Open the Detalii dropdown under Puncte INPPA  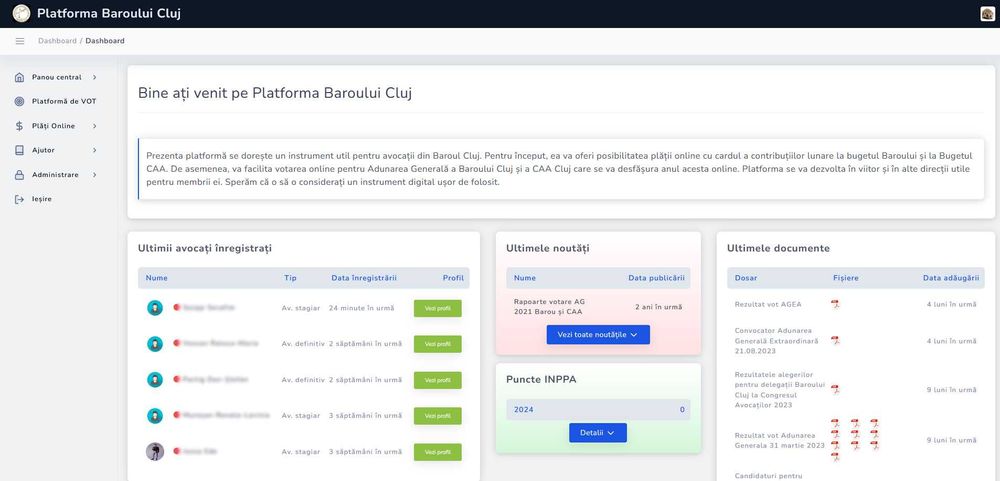coord(598,433)
